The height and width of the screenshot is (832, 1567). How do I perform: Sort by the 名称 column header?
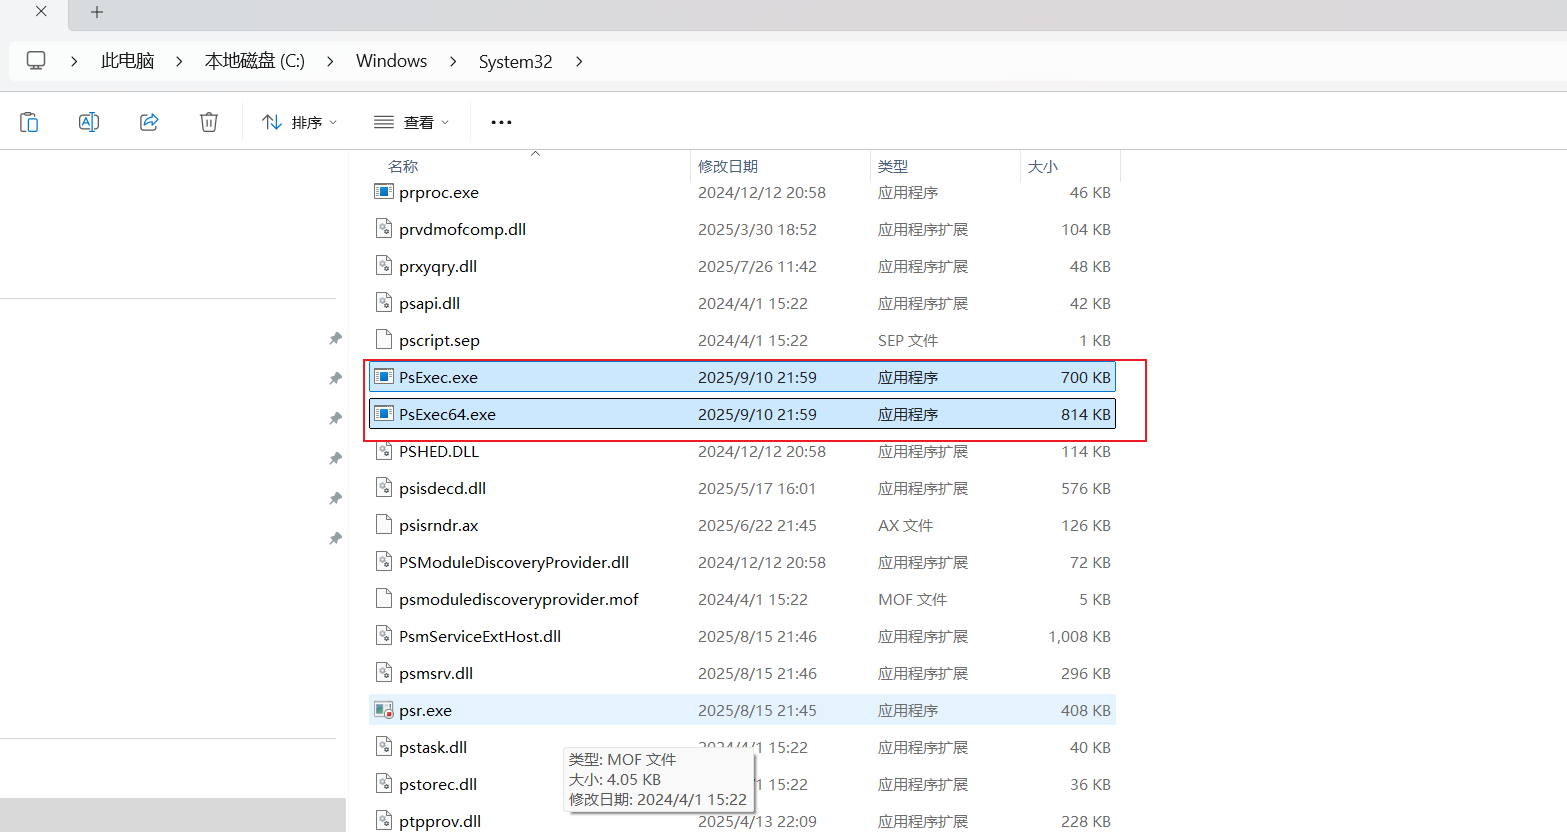click(403, 166)
